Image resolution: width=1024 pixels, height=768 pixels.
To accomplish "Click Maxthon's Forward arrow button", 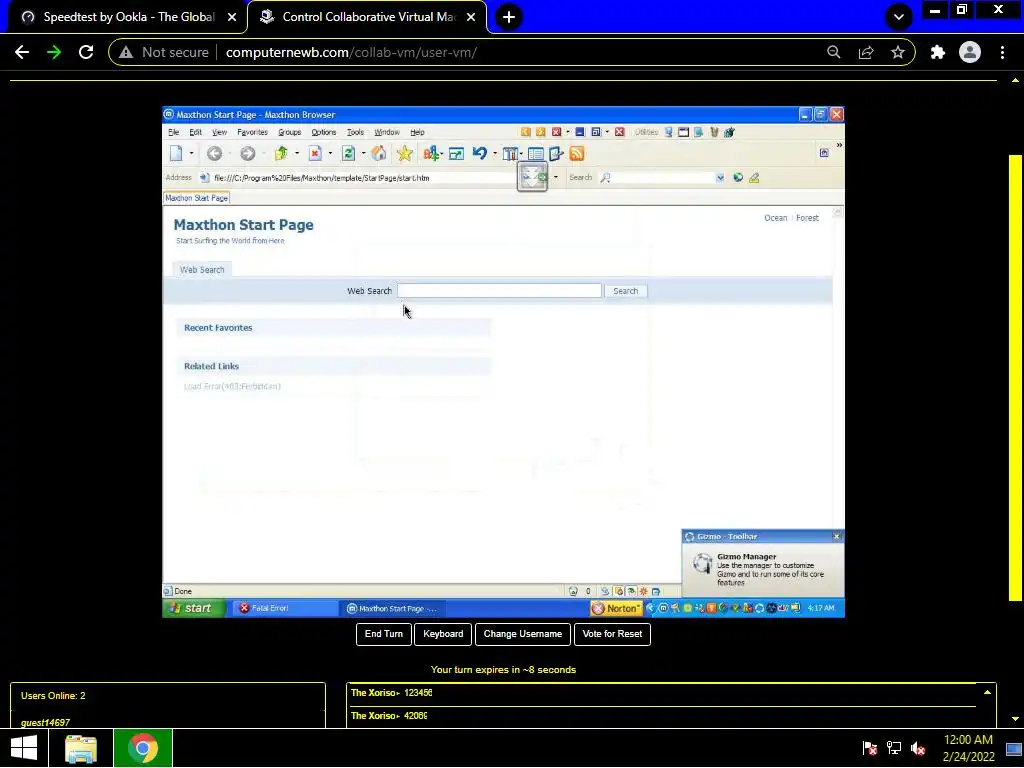I will [248, 153].
